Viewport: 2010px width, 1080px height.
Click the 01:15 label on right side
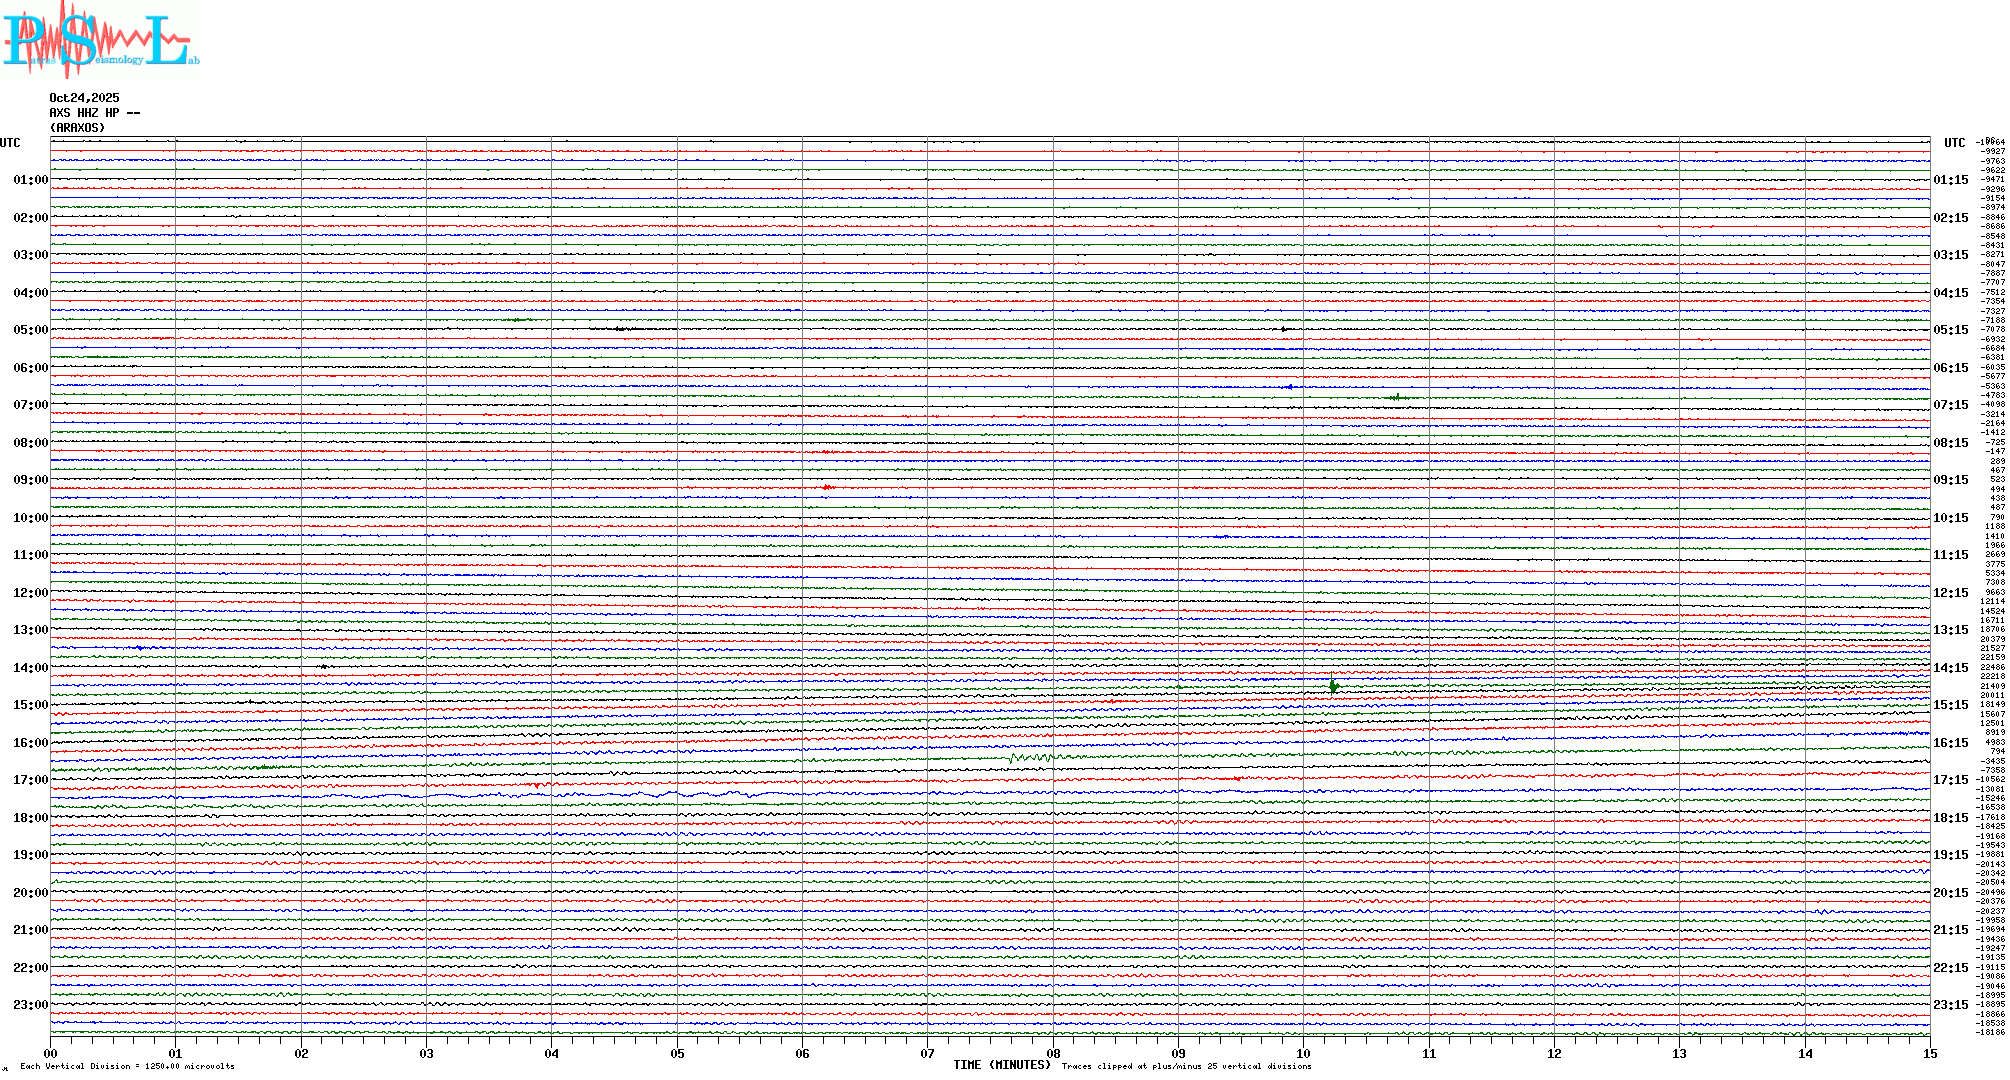[1950, 180]
